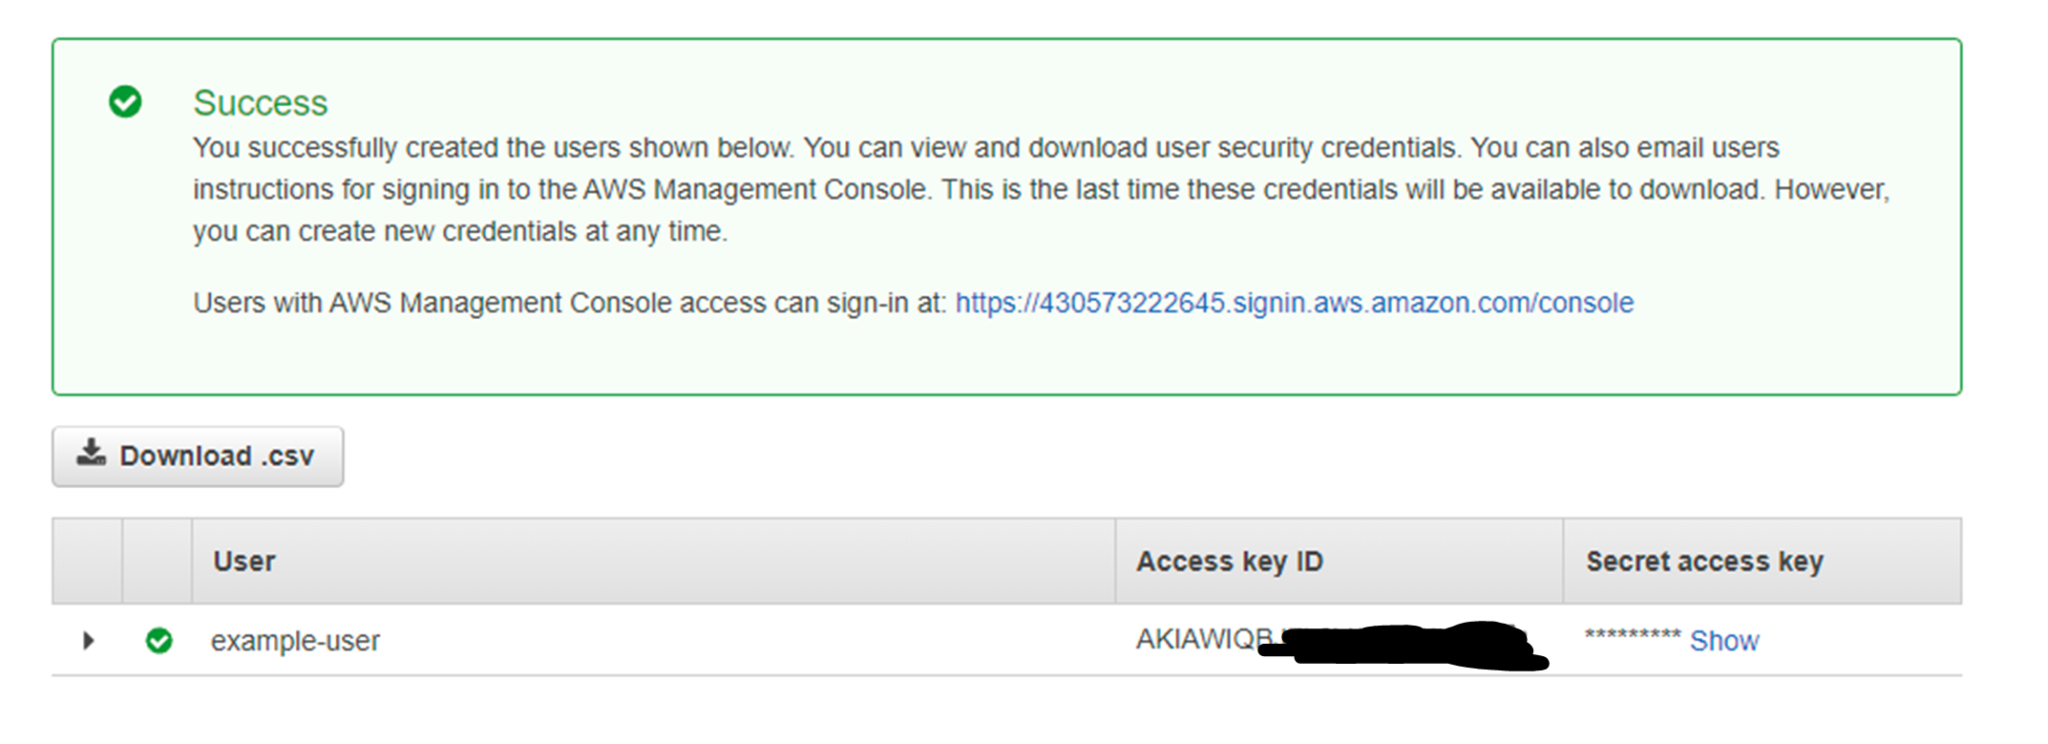Screen dimensions: 2048x744
Task: Click the download arrow icon beside Download .csv
Action: click(91, 453)
